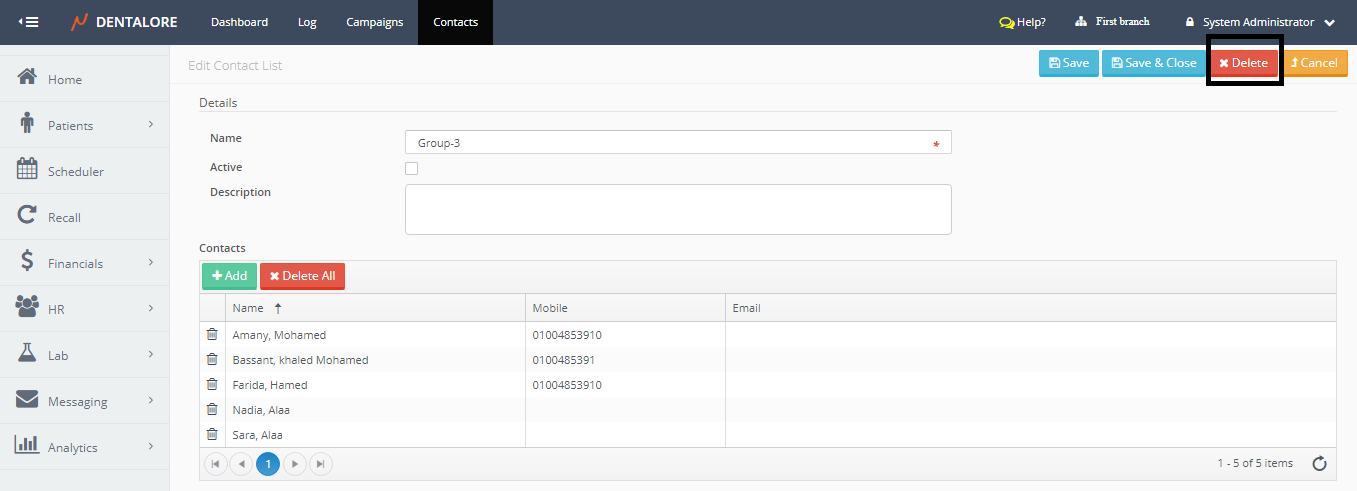
Task: Expand the Patients sidebar menu
Action: [84, 125]
